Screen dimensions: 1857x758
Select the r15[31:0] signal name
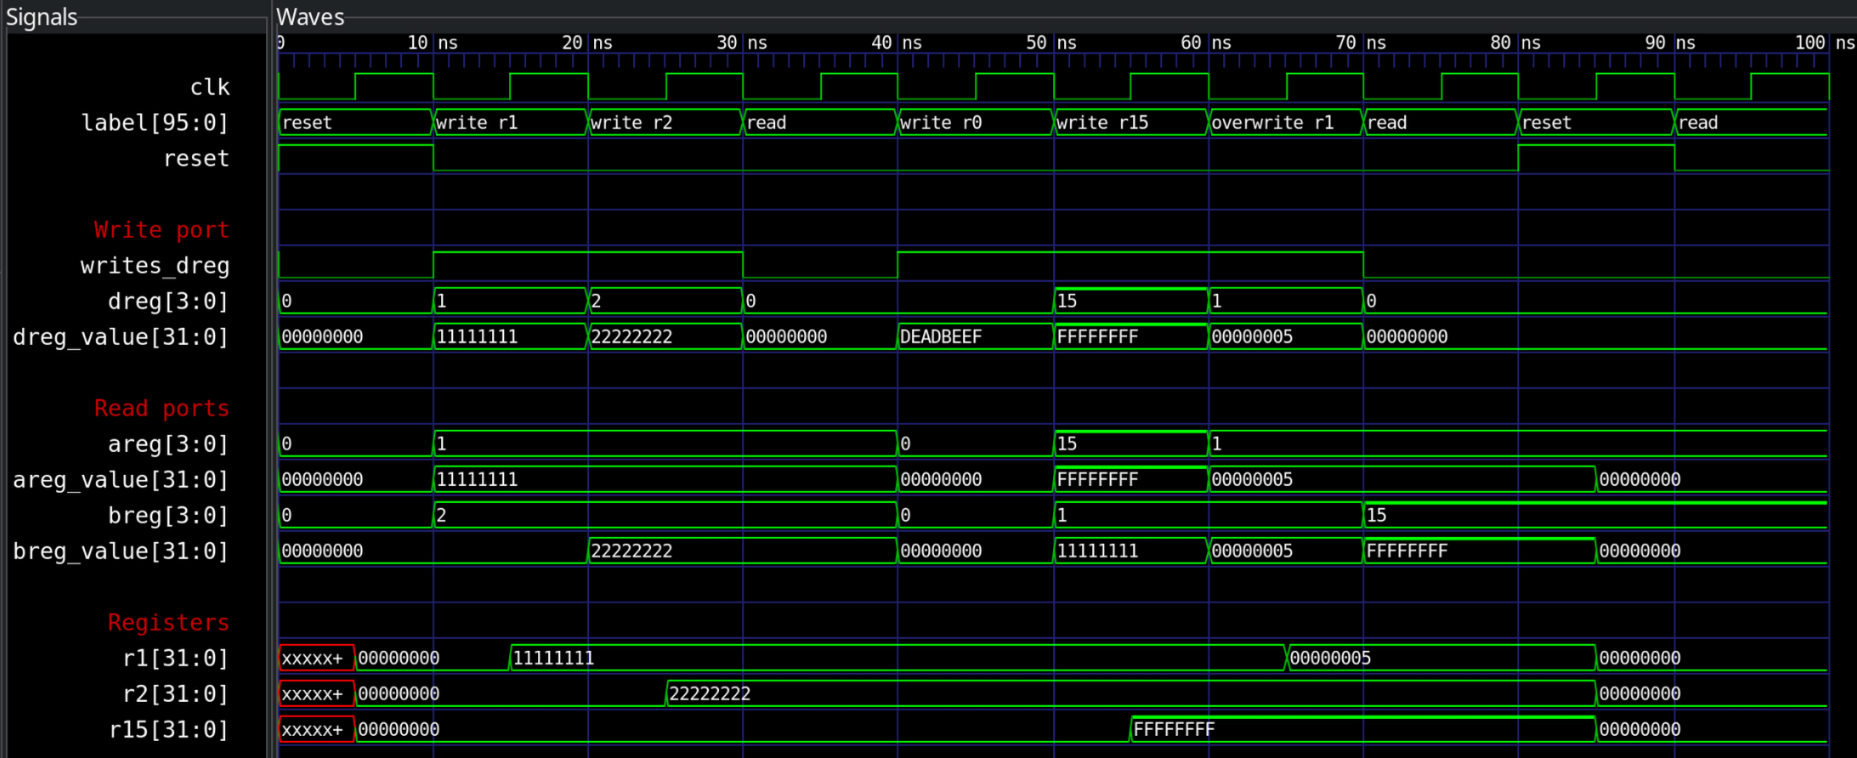point(169,730)
